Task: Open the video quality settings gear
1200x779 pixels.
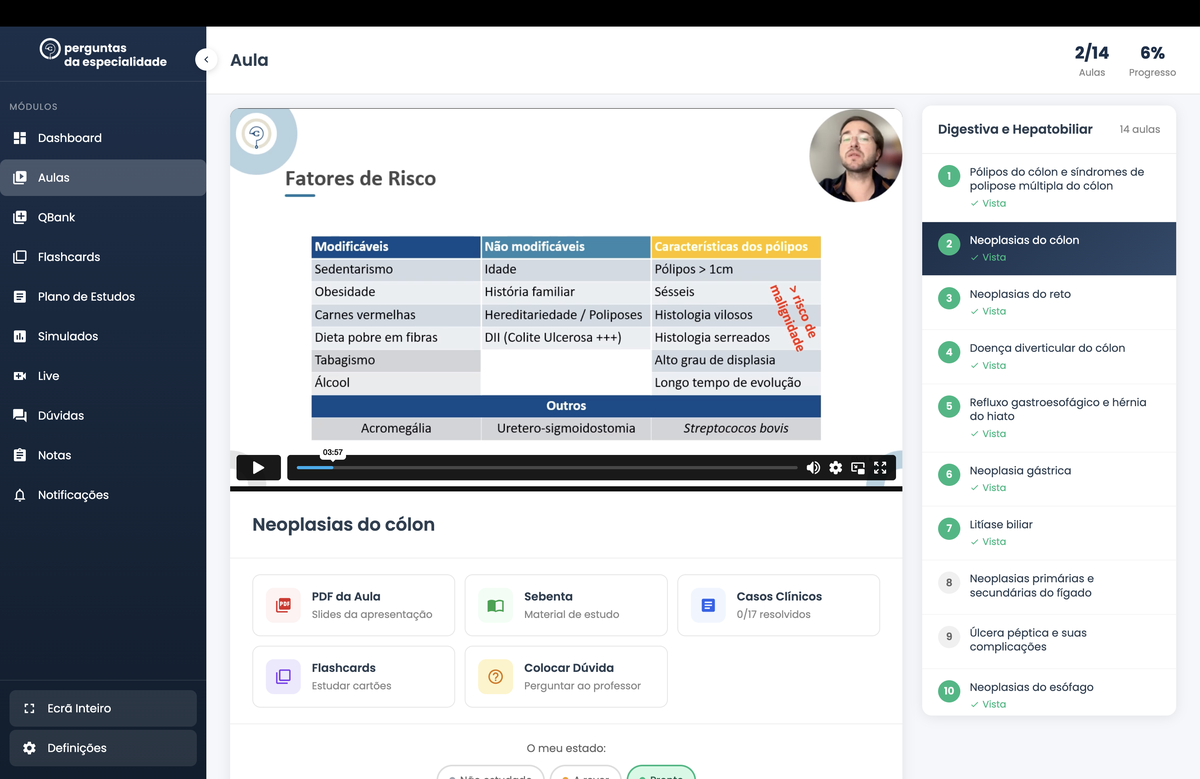Action: (835, 467)
